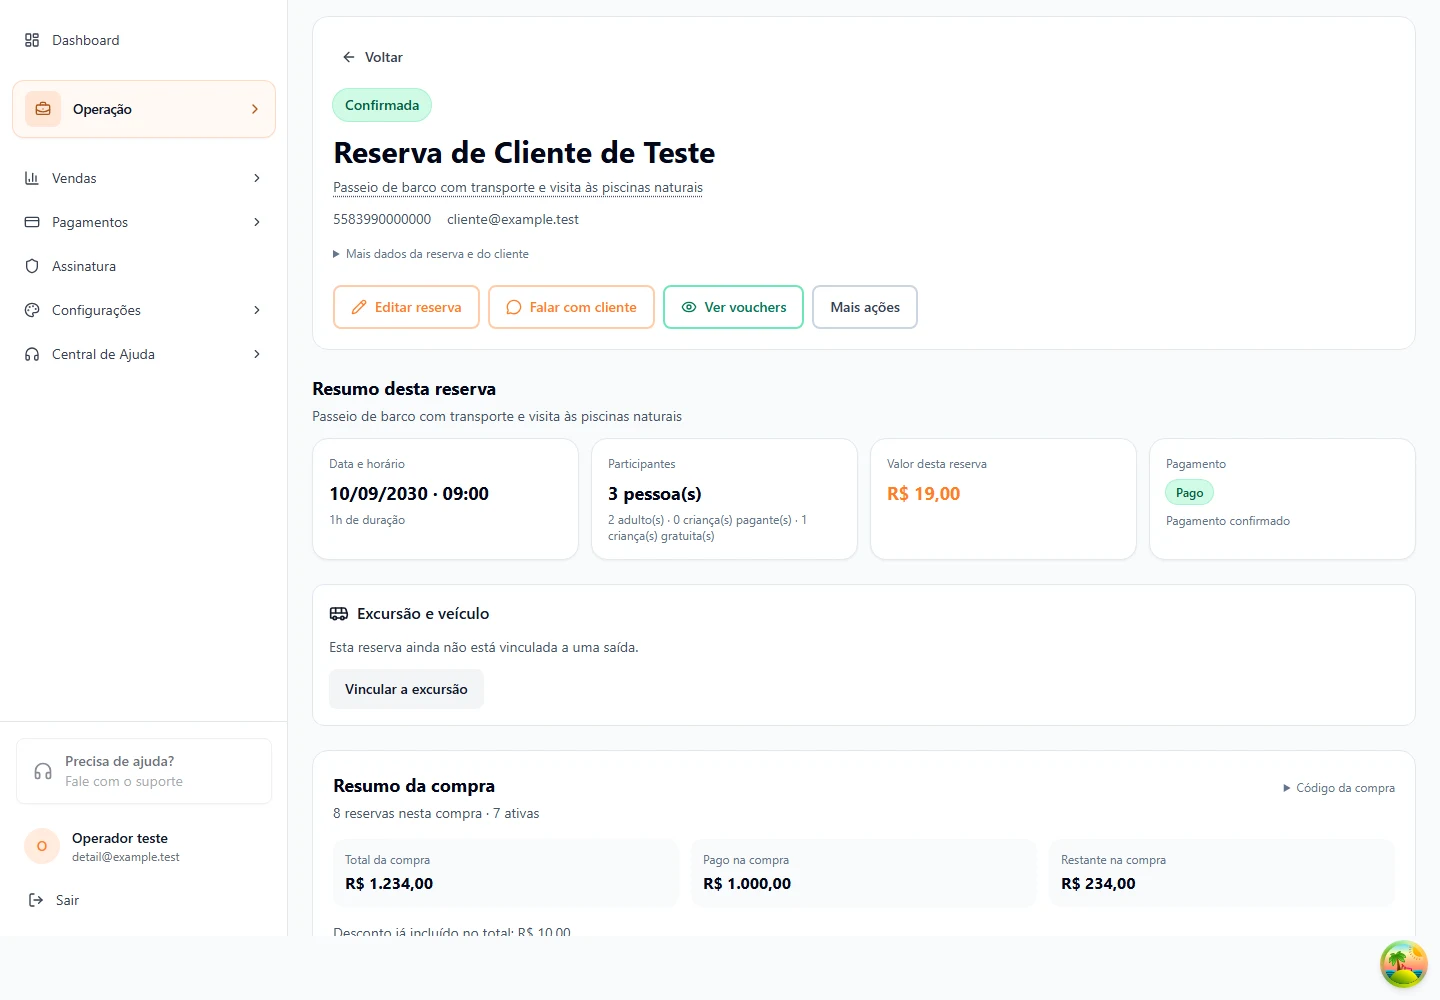Click the Falar com cliente button
Screen dimensions: 1440x1000
571,307
